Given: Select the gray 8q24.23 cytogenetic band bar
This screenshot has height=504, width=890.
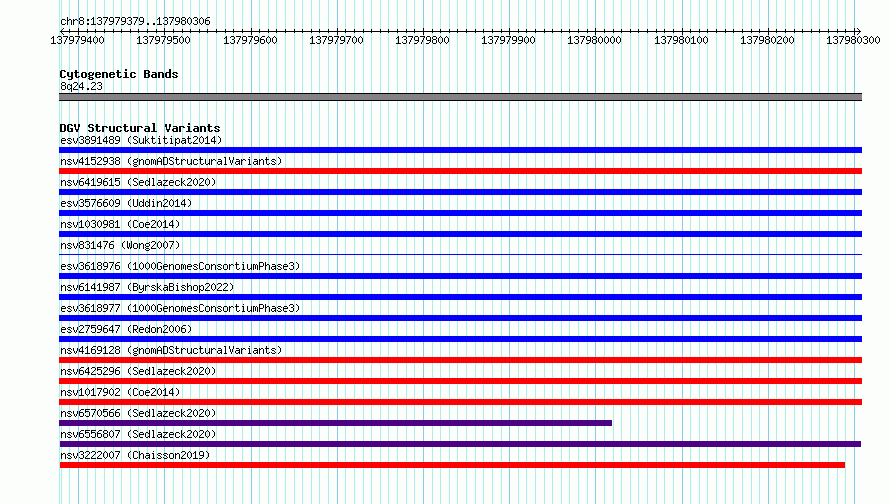Looking at the screenshot, I should pyautogui.click(x=460, y=97).
